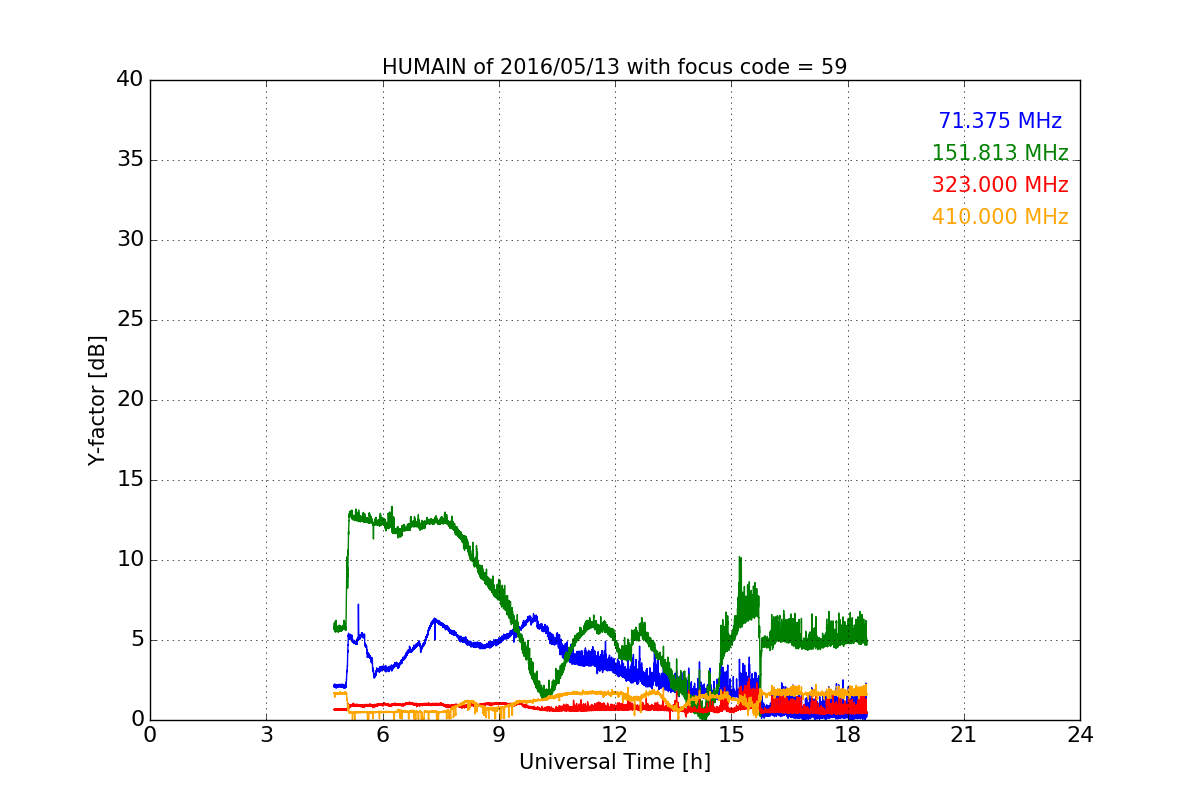Click the y-axis tick label 10

(x=130, y=560)
